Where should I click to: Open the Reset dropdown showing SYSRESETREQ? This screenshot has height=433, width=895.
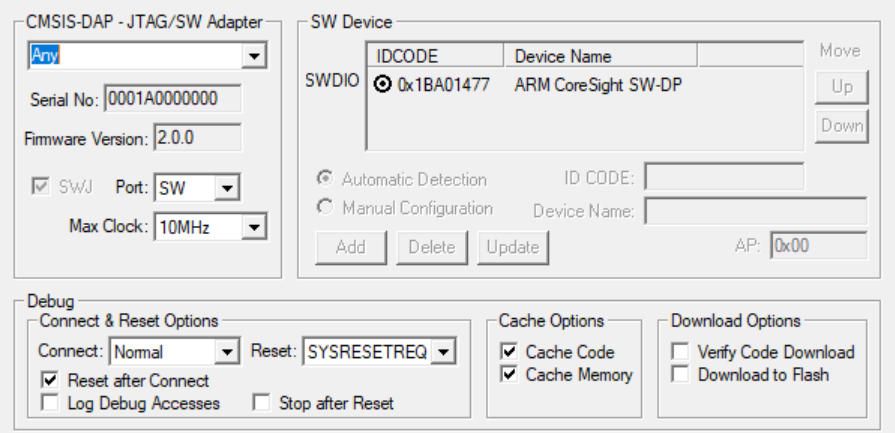click(378, 351)
